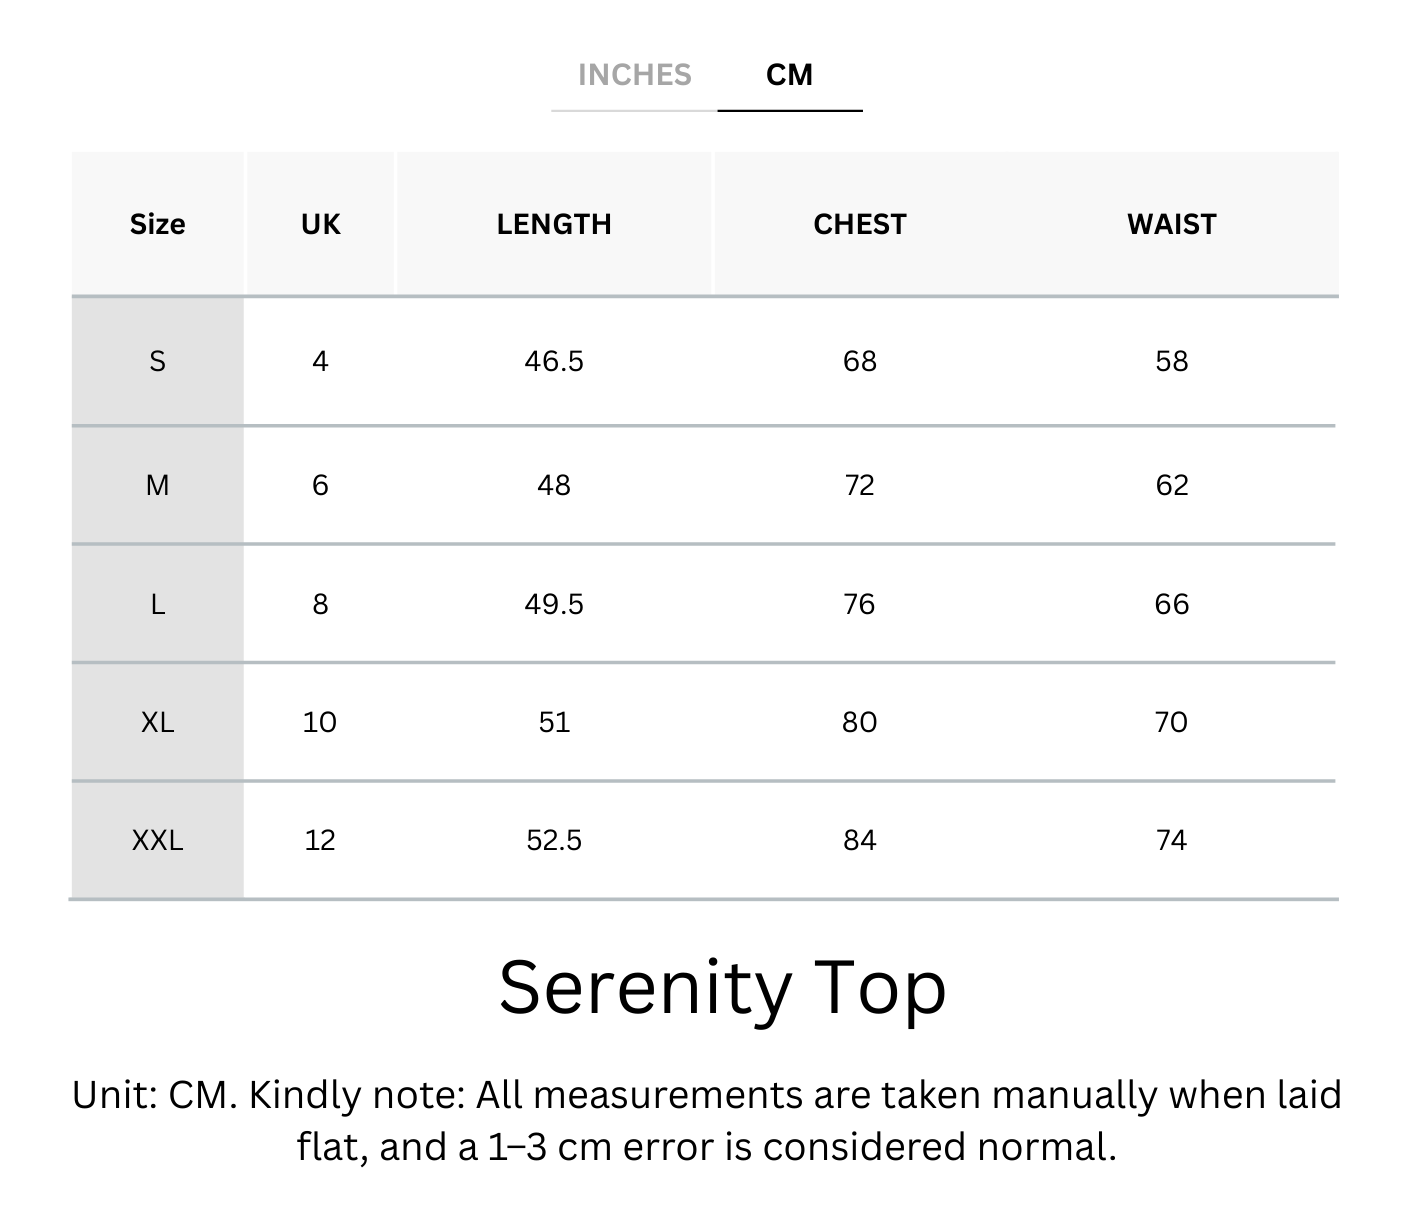1414x1223 pixels.
Task: Click UK size 10 cell
Action: (320, 722)
